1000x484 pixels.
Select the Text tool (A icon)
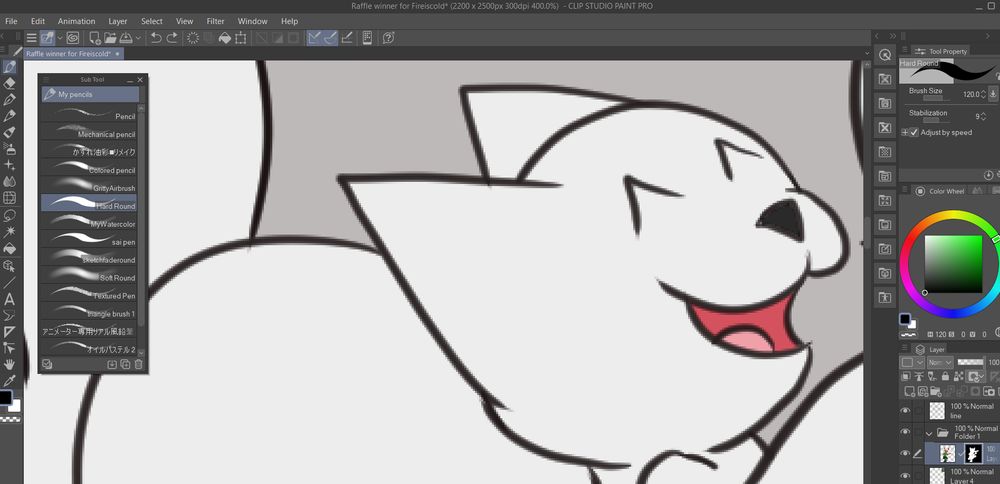click(9, 298)
